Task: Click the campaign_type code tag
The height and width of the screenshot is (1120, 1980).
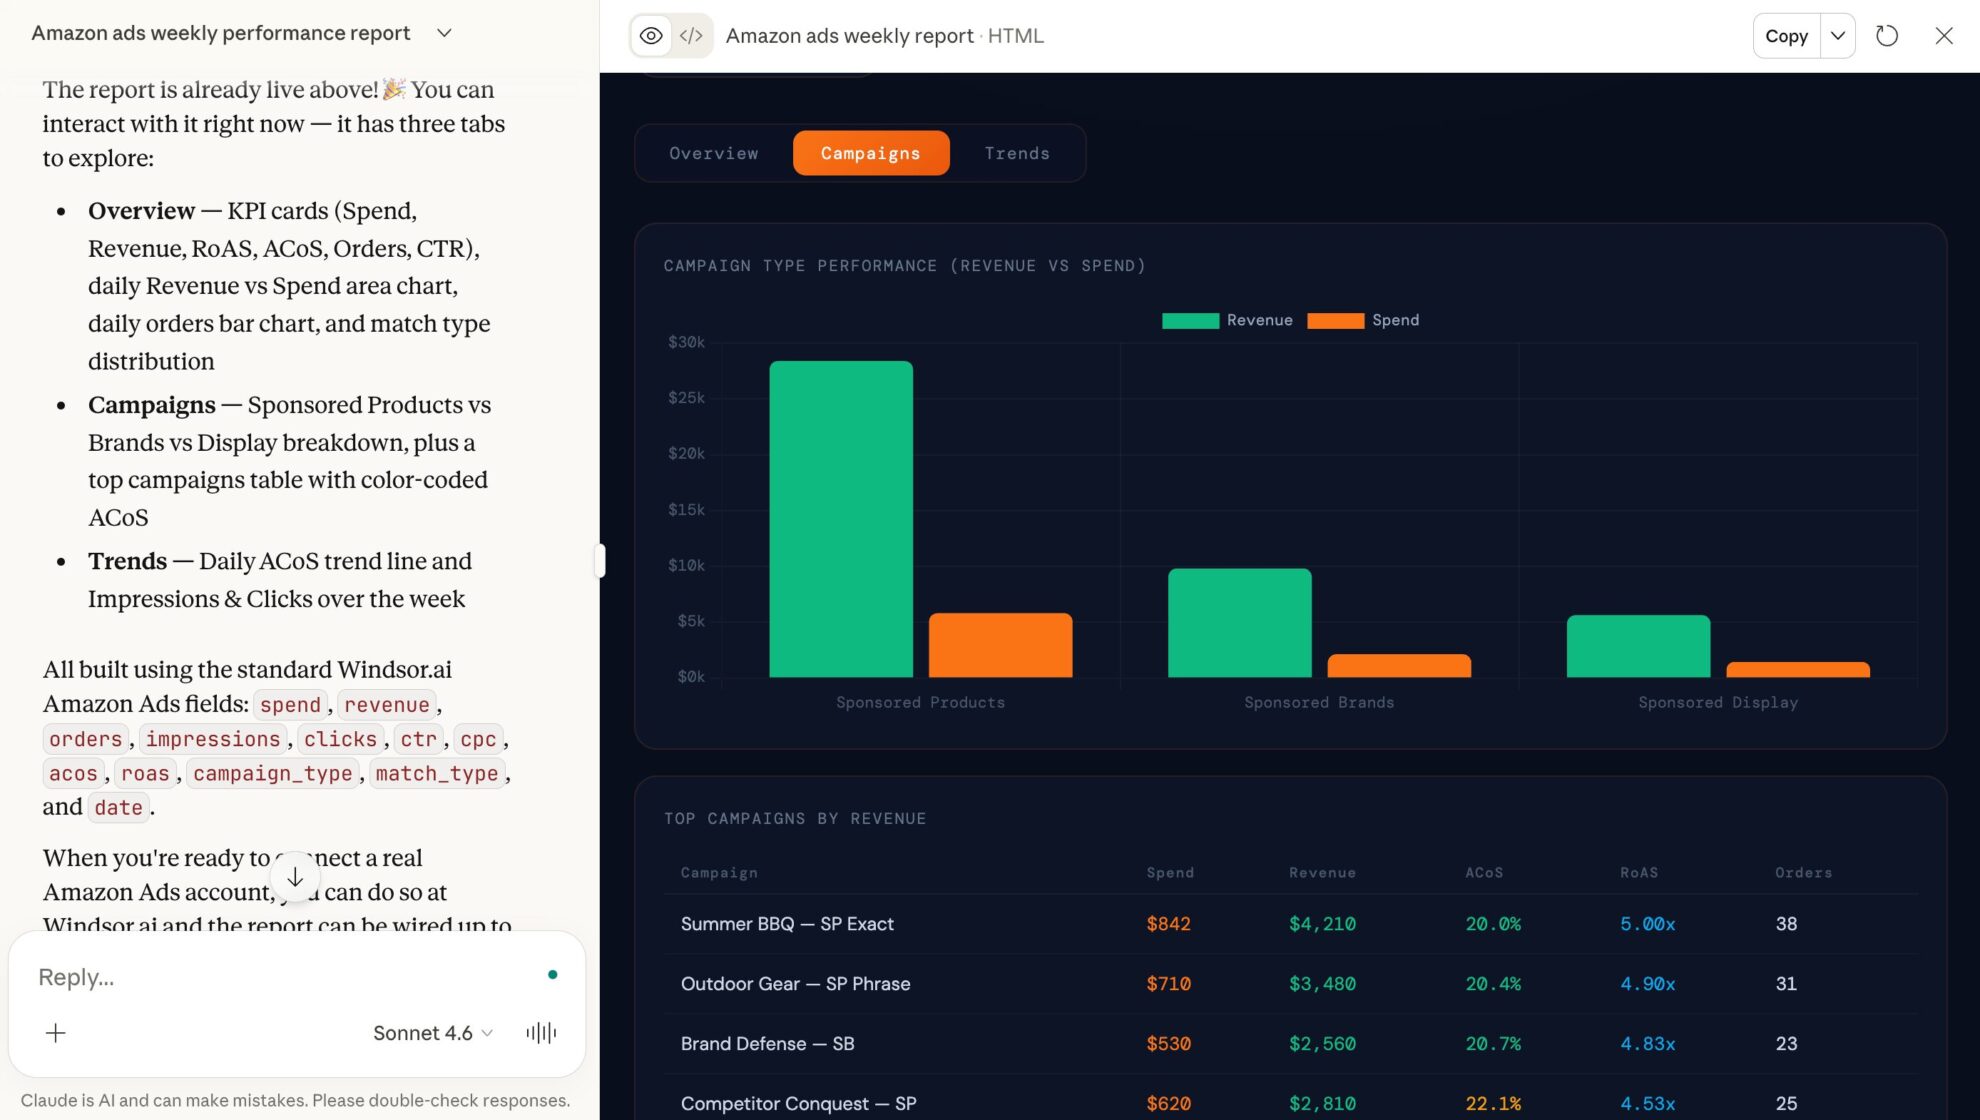Action: [x=272, y=773]
